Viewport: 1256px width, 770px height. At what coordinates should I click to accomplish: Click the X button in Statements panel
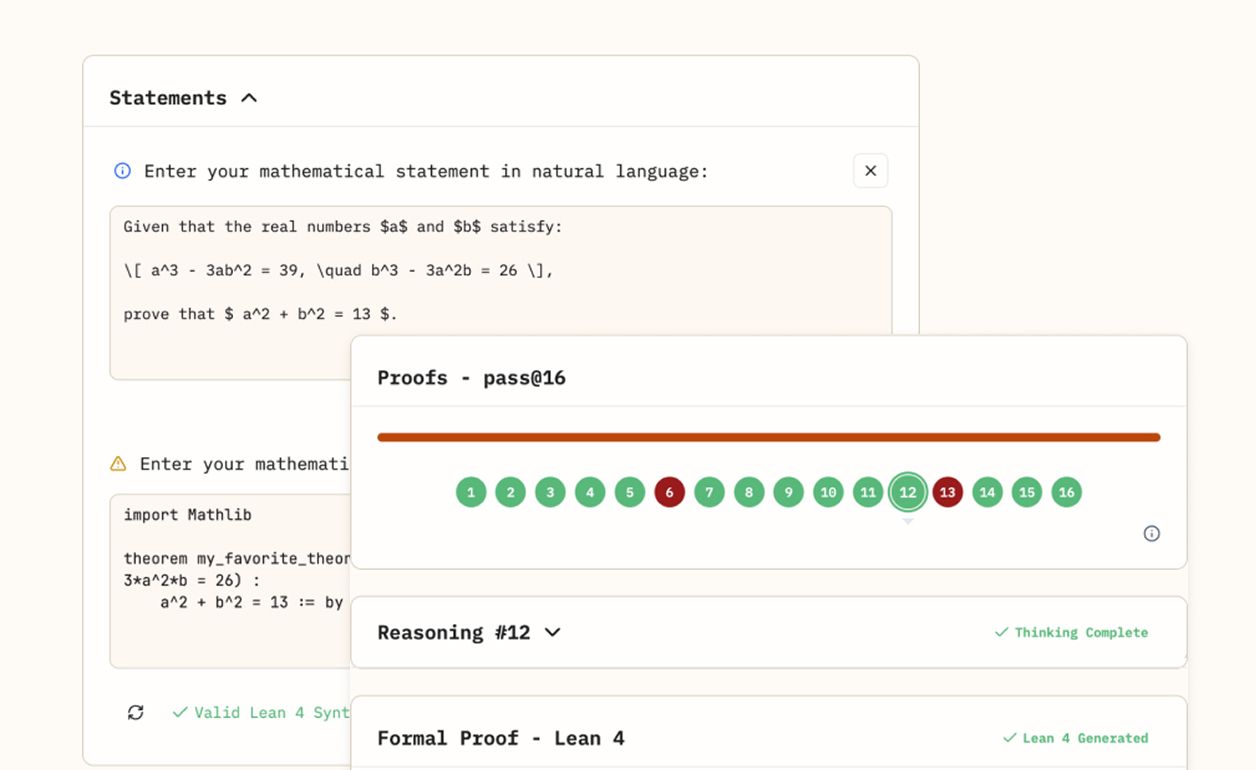870,171
